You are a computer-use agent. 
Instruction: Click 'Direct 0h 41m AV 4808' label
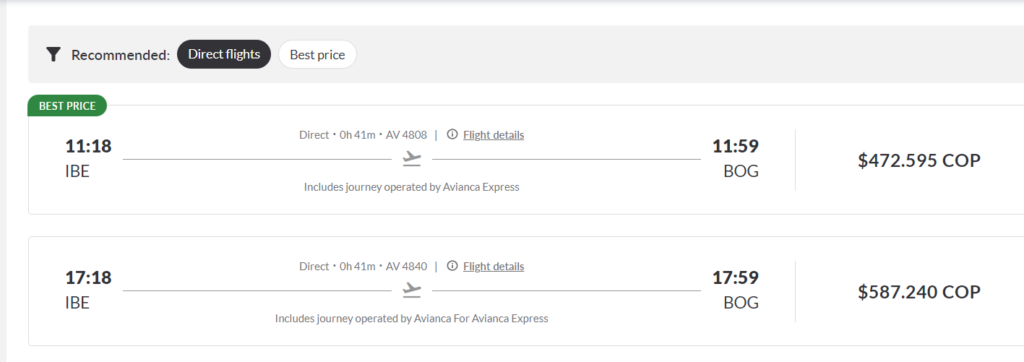(x=363, y=135)
